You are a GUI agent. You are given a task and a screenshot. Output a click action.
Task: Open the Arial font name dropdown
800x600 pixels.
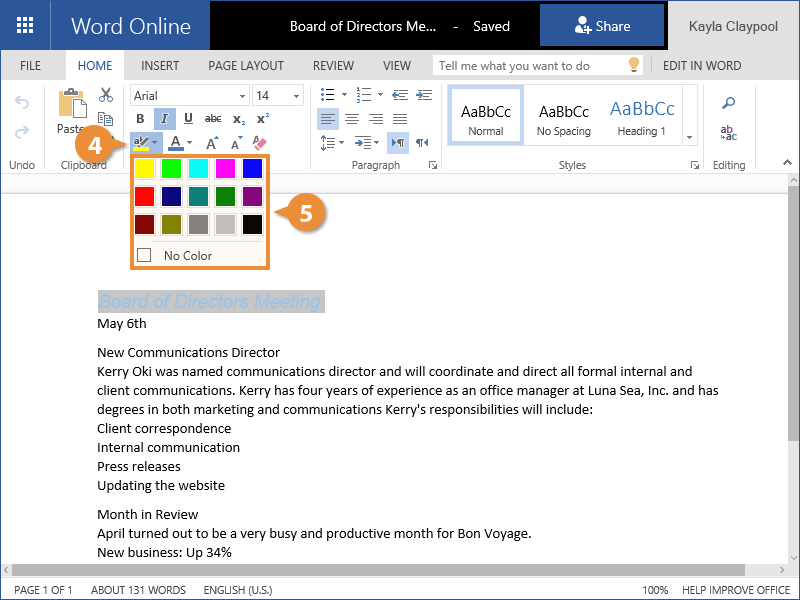pyautogui.click(x=190, y=96)
